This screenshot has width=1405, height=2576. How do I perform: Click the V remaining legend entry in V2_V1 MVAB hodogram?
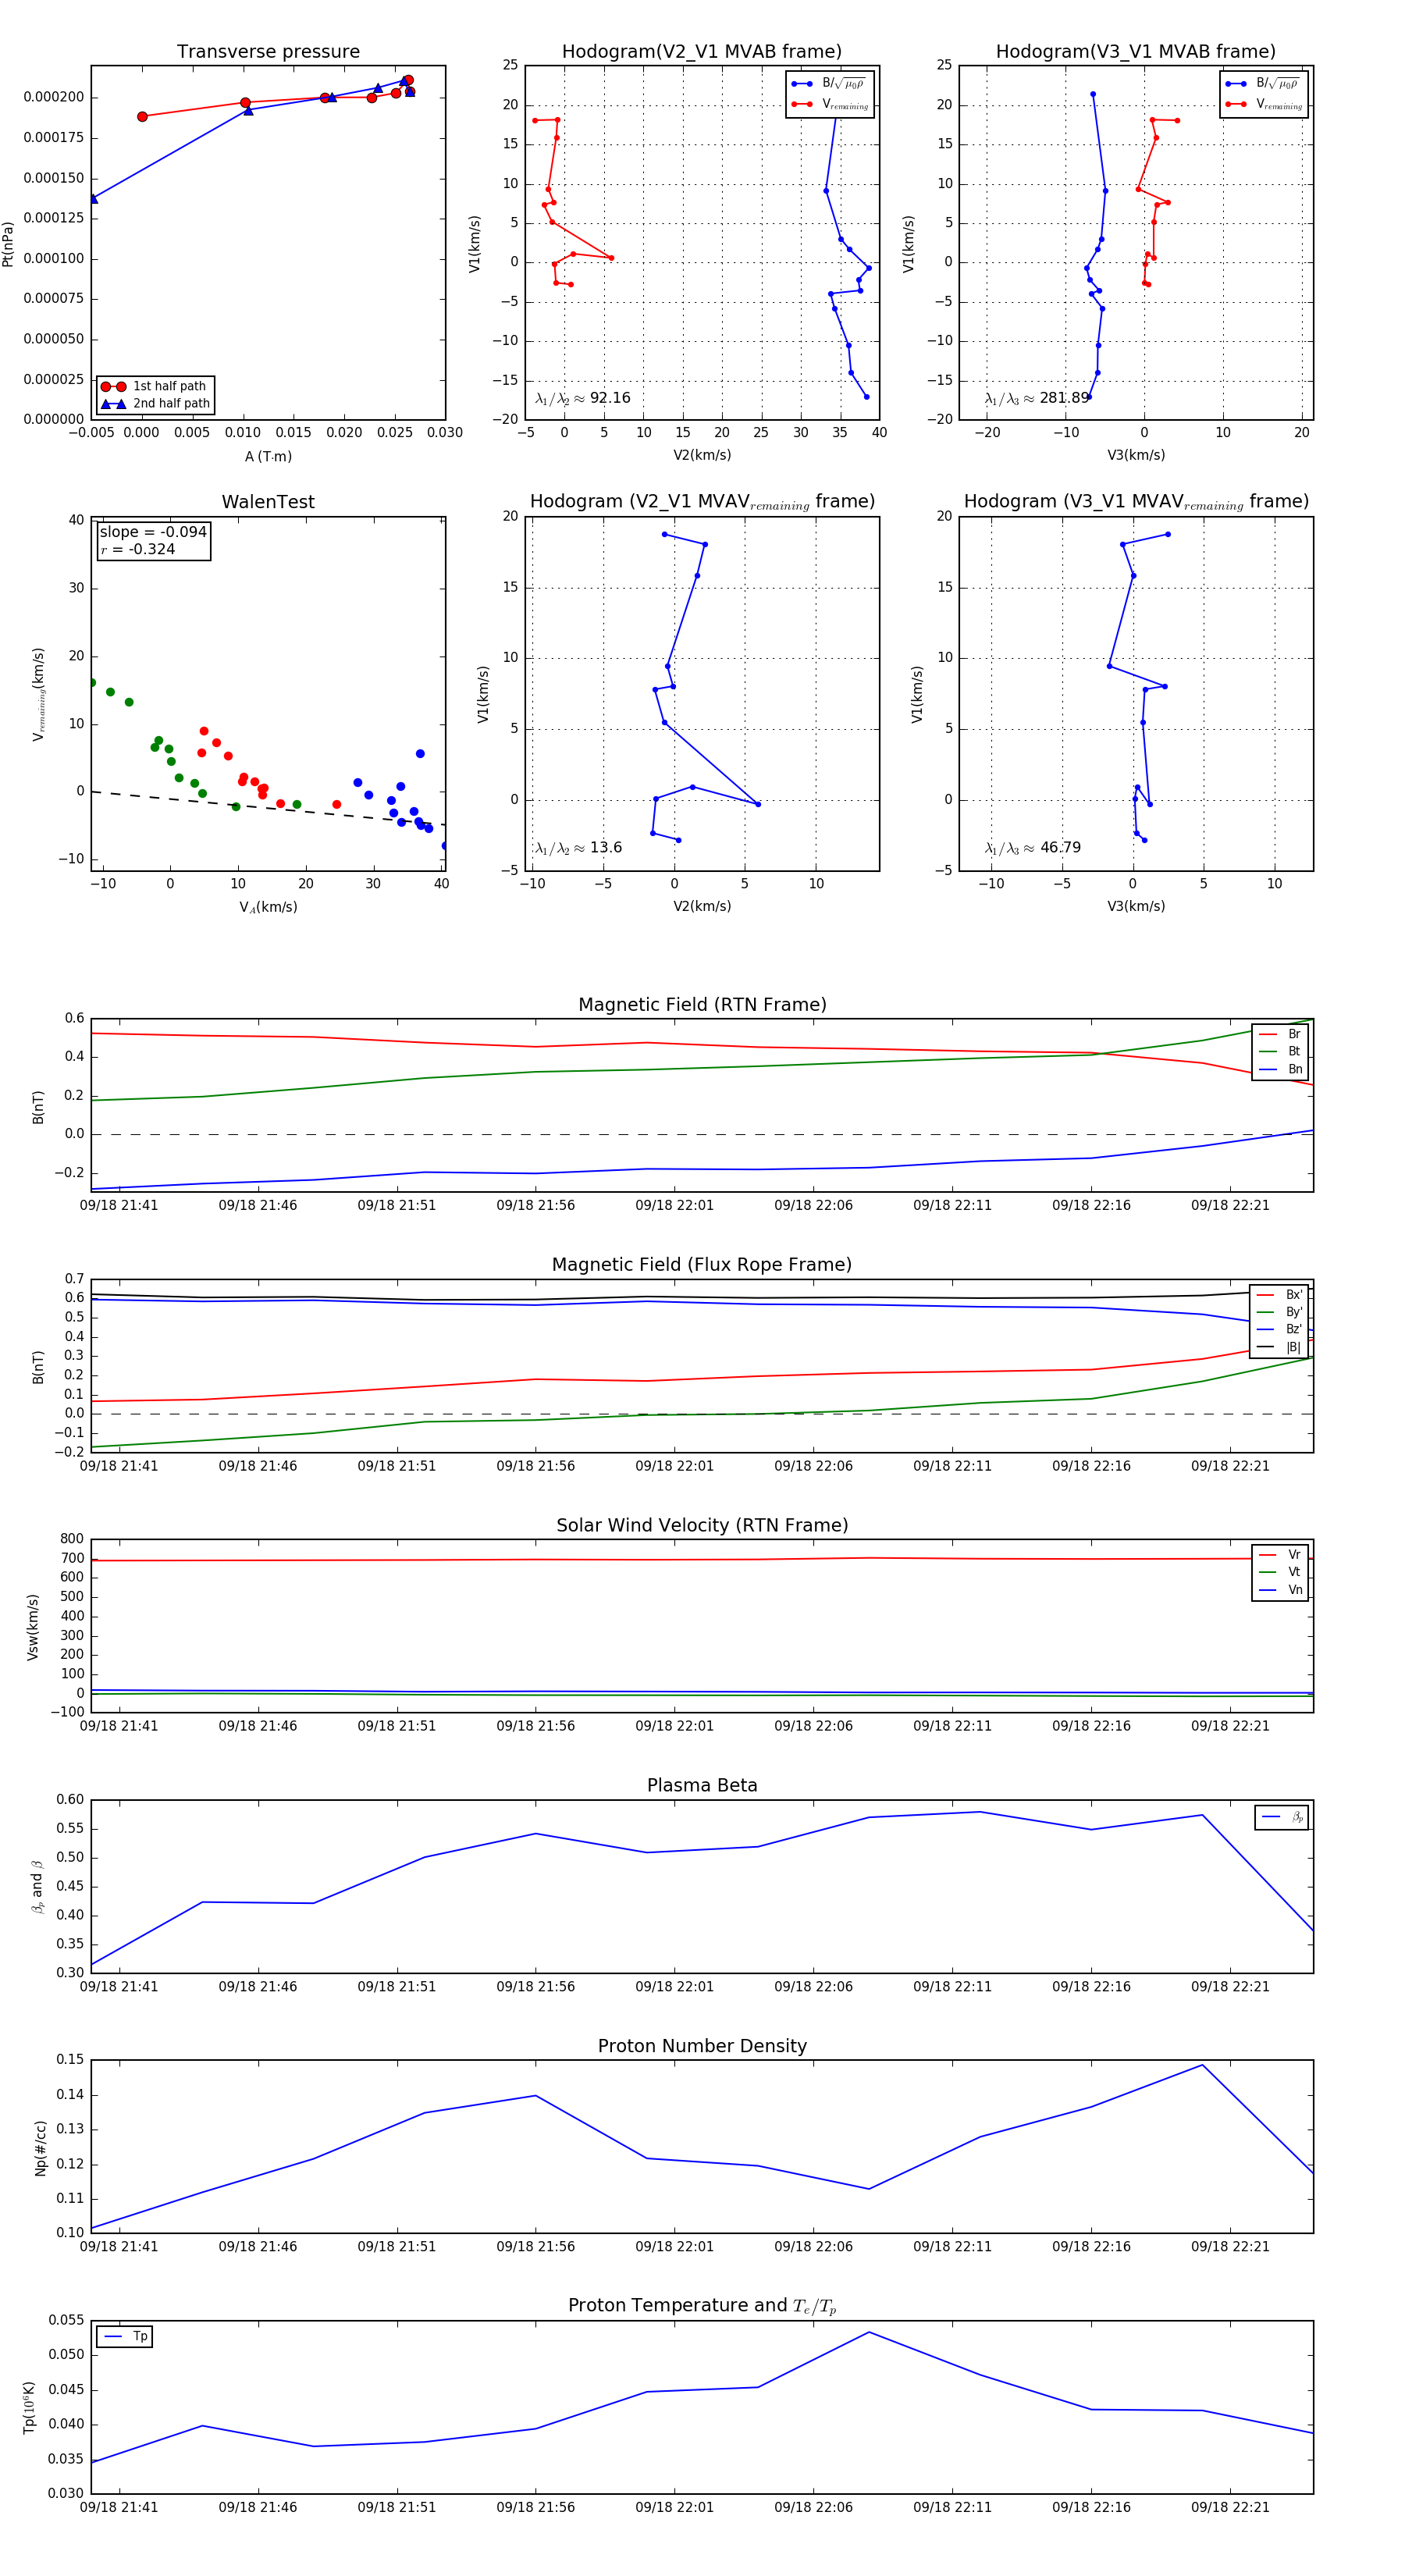830,104
